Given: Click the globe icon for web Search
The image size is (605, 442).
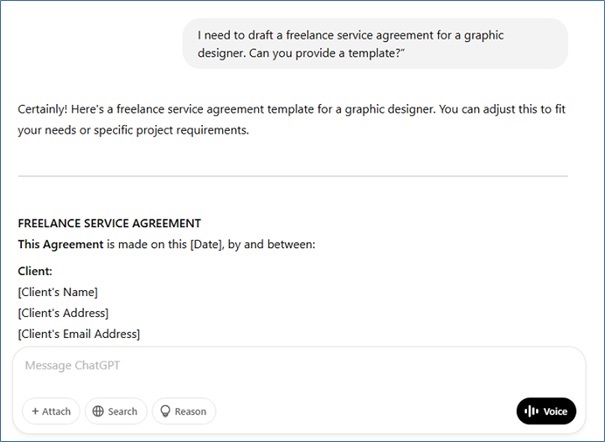Looking at the screenshot, I should tap(98, 411).
